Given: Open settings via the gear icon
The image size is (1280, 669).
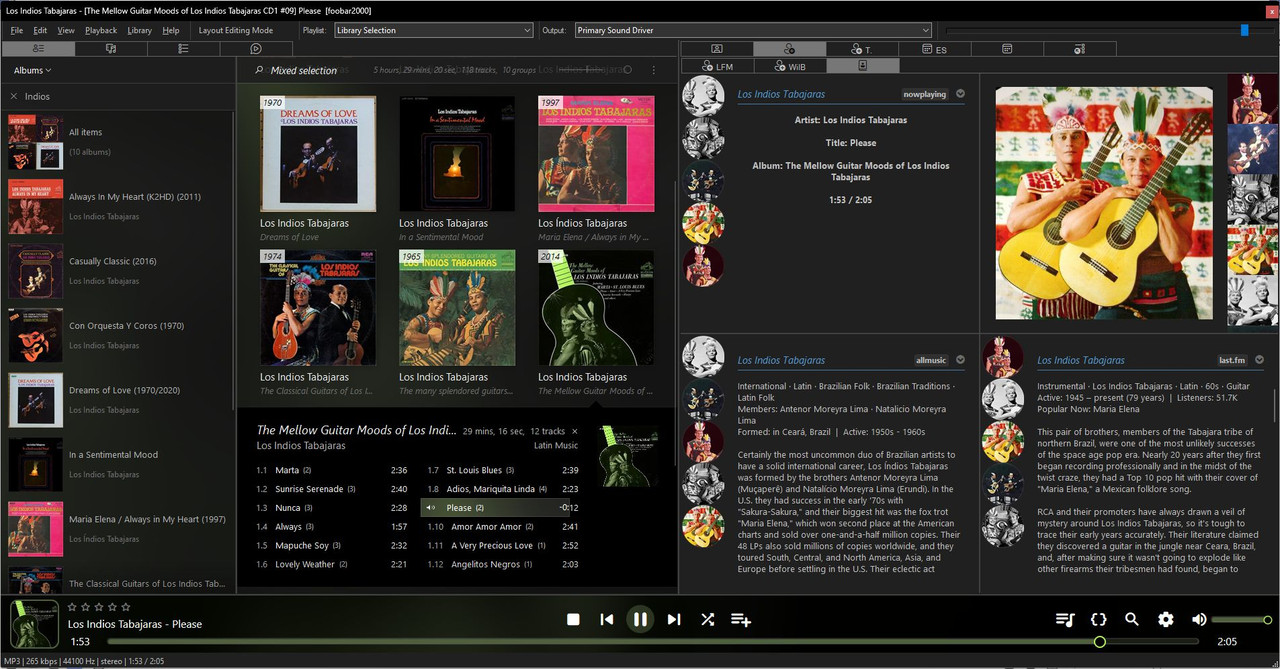Looking at the screenshot, I should tap(1166, 619).
